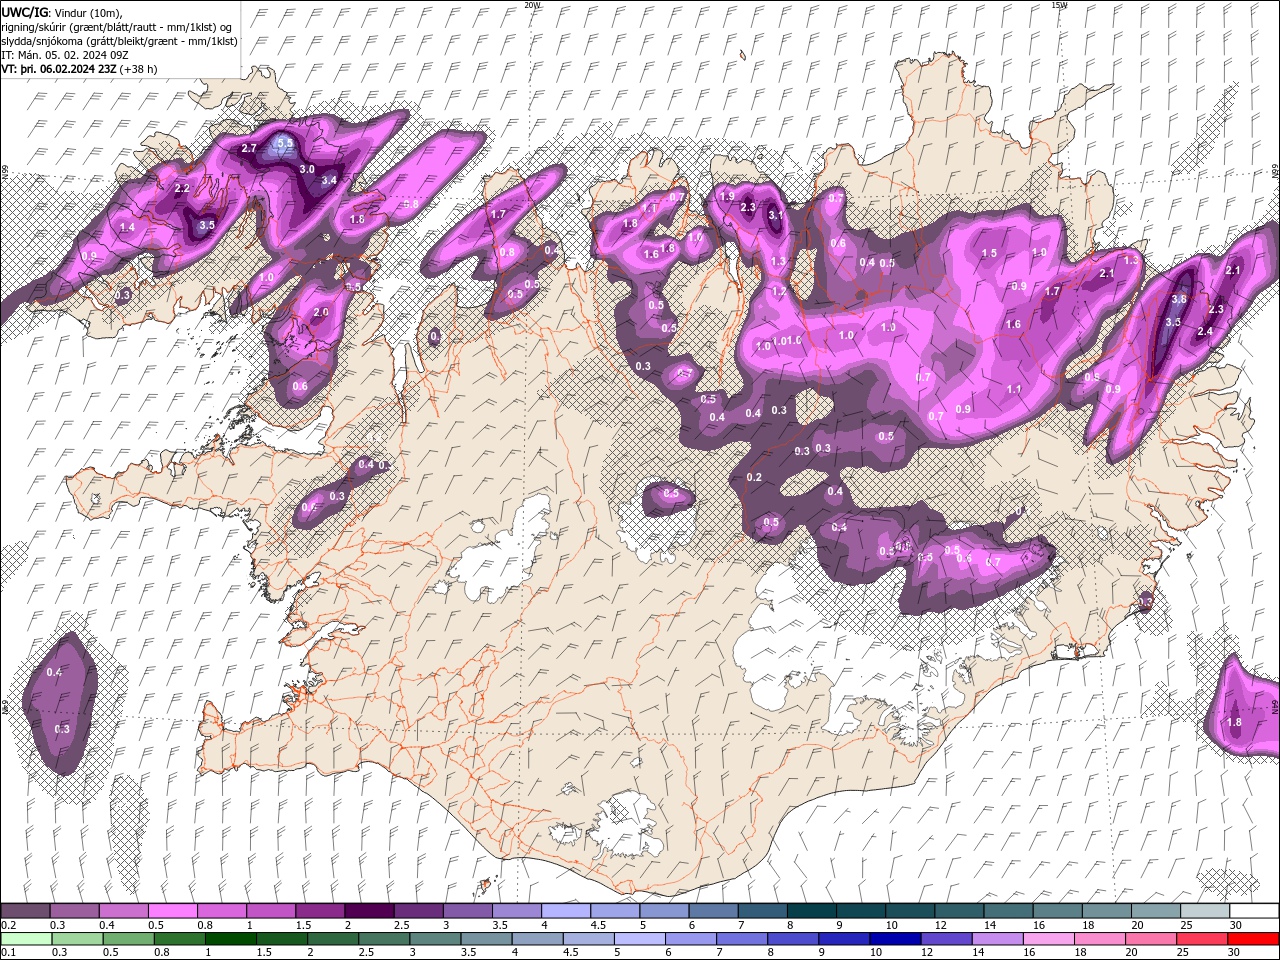Click the 'IT: Mán. 05. 02. 2024 09Z' line
The image size is (1280, 960).
67,55
